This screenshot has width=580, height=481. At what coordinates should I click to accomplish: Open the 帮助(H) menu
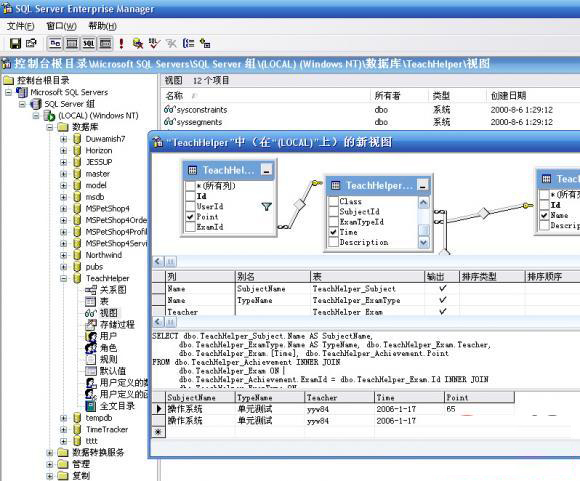[x=102, y=26]
